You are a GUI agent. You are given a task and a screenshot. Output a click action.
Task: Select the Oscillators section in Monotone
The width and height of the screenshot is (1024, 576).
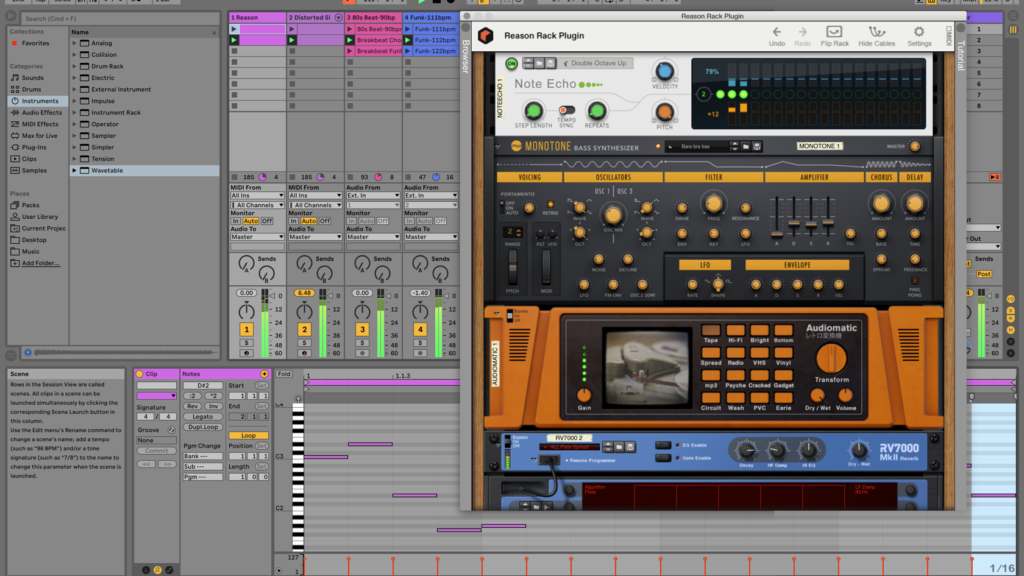(x=613, y=177)
